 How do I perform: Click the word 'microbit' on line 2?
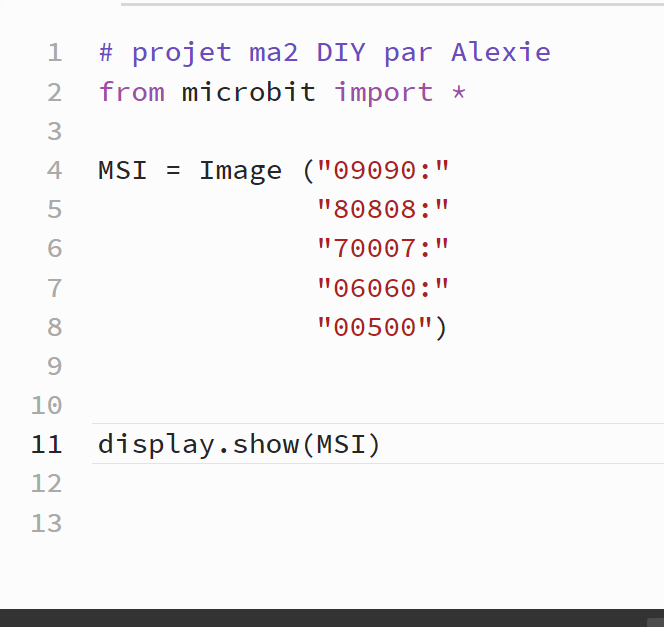click(249, 92)
